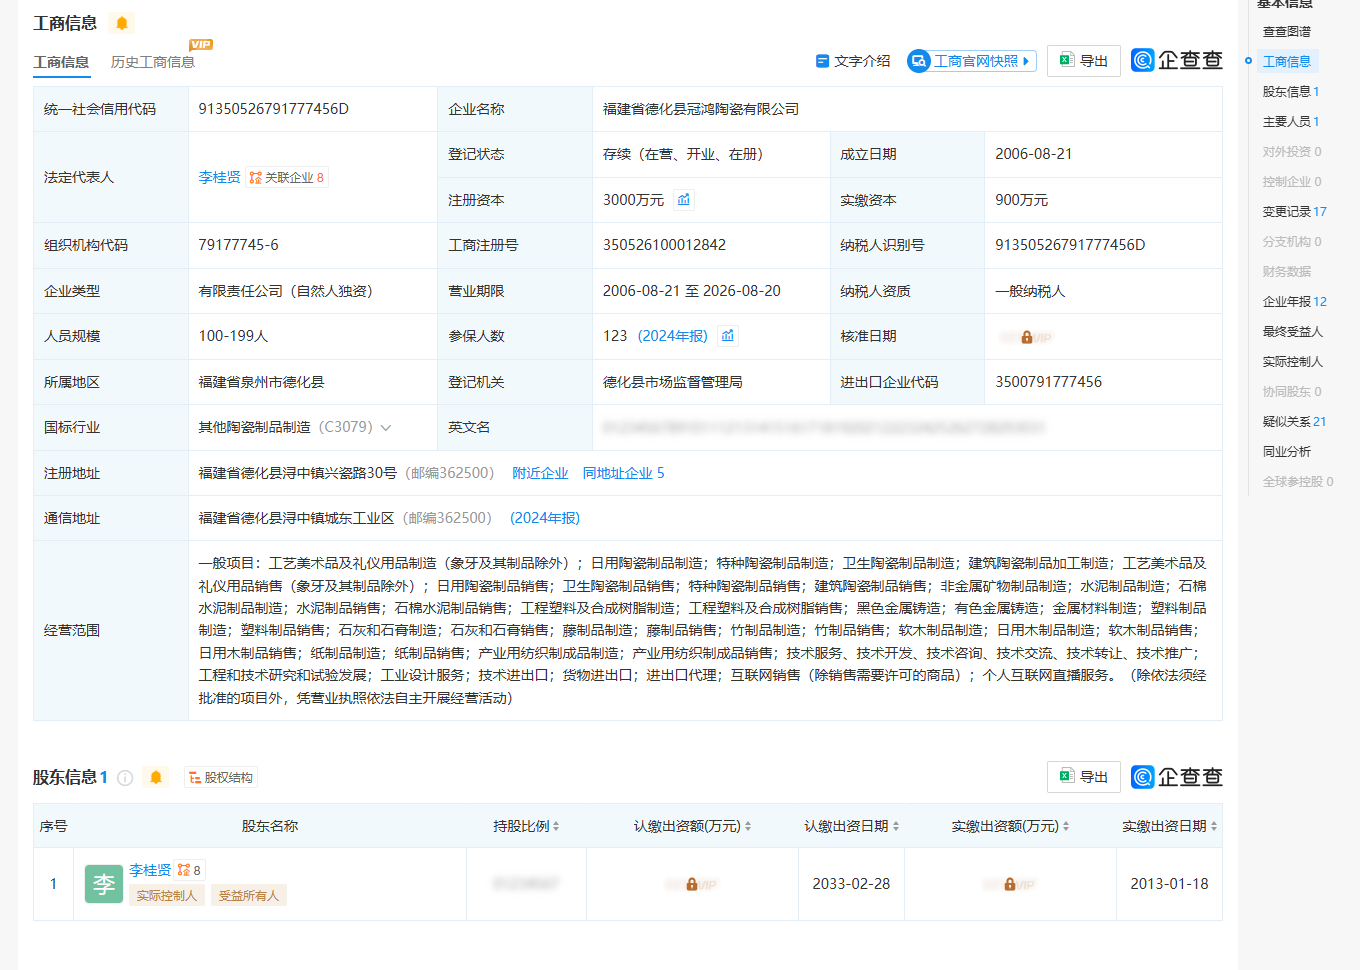Sort the 认缴出资日期 column
The image size is (1360, 970).
(x=896, y=826)
